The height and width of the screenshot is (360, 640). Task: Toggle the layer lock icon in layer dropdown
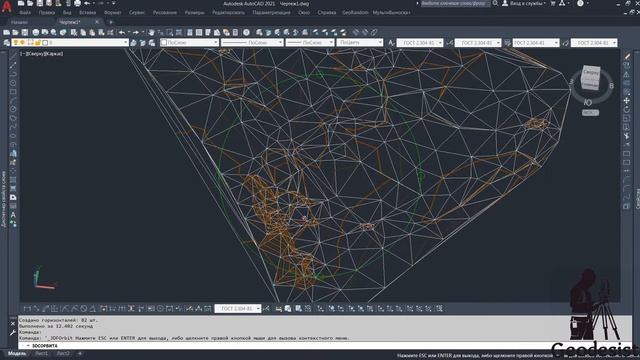coord(38,42)
